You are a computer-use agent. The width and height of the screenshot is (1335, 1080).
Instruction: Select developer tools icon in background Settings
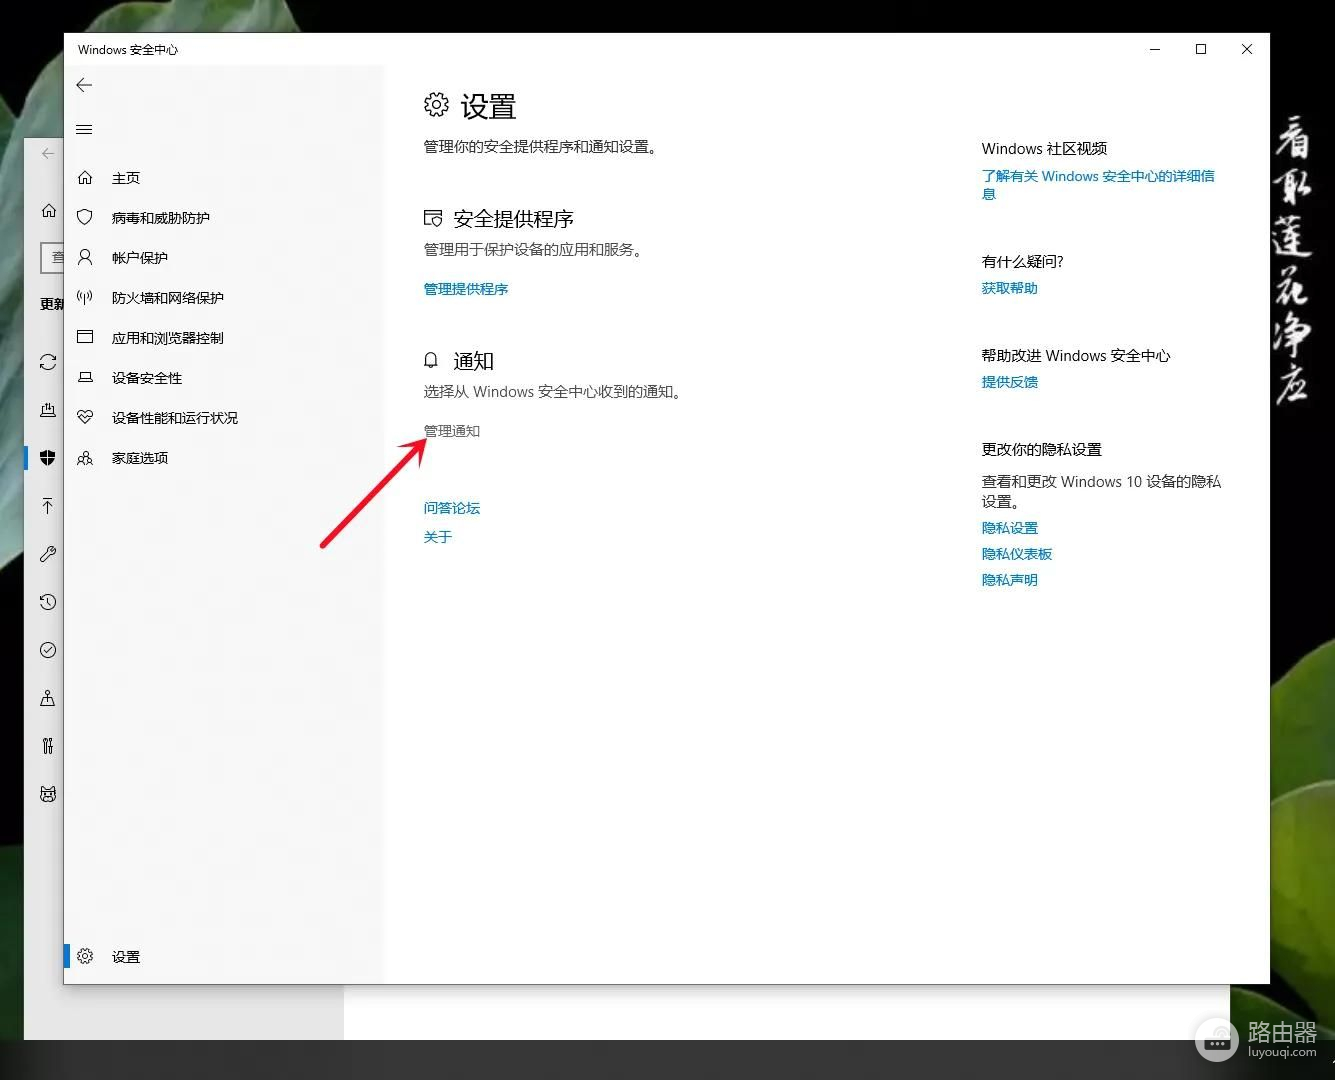coord(47,746)
